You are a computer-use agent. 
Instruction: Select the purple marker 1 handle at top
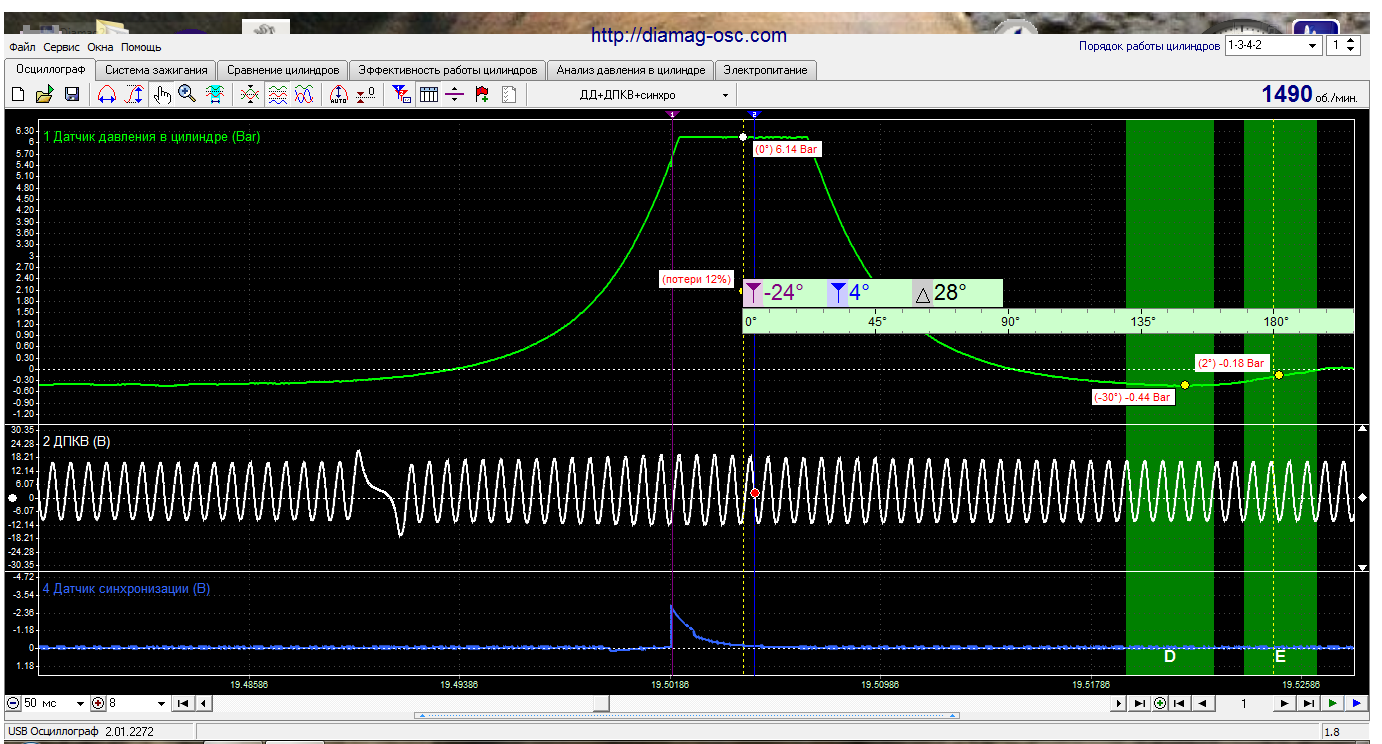click(x=672, y=114)
